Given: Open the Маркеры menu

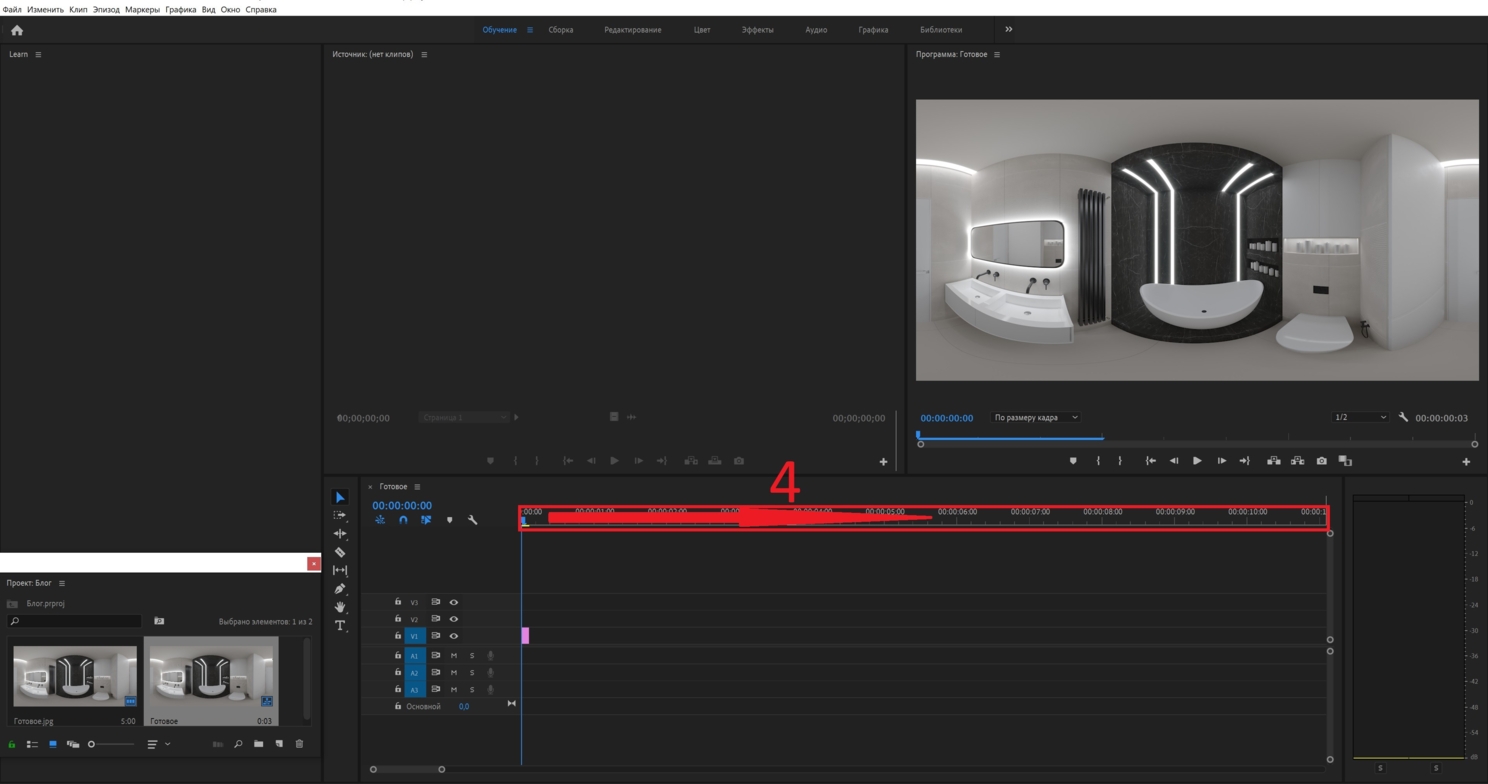Looking at the screenshot, I should (x=142, y=9).
